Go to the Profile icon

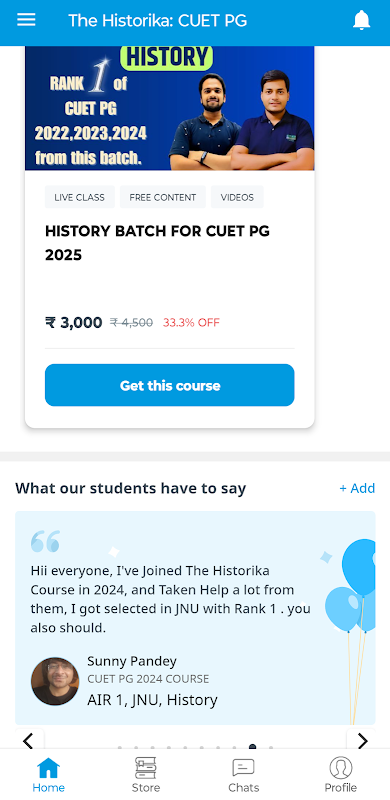pos(340,768)
